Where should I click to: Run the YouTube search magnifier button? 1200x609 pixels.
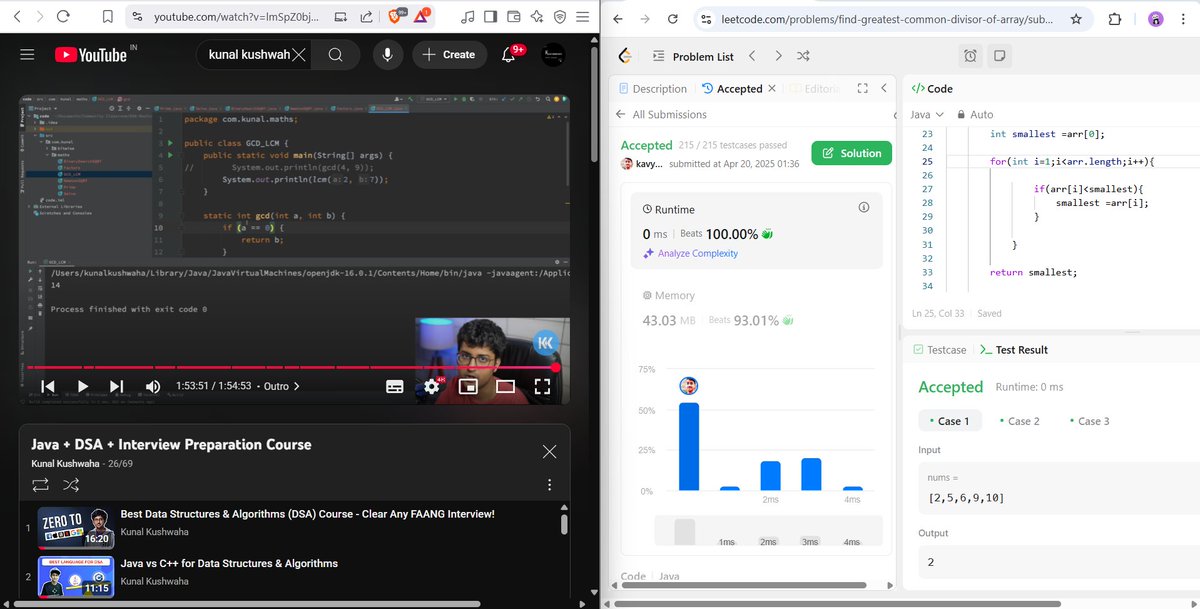tap(336, 55)
